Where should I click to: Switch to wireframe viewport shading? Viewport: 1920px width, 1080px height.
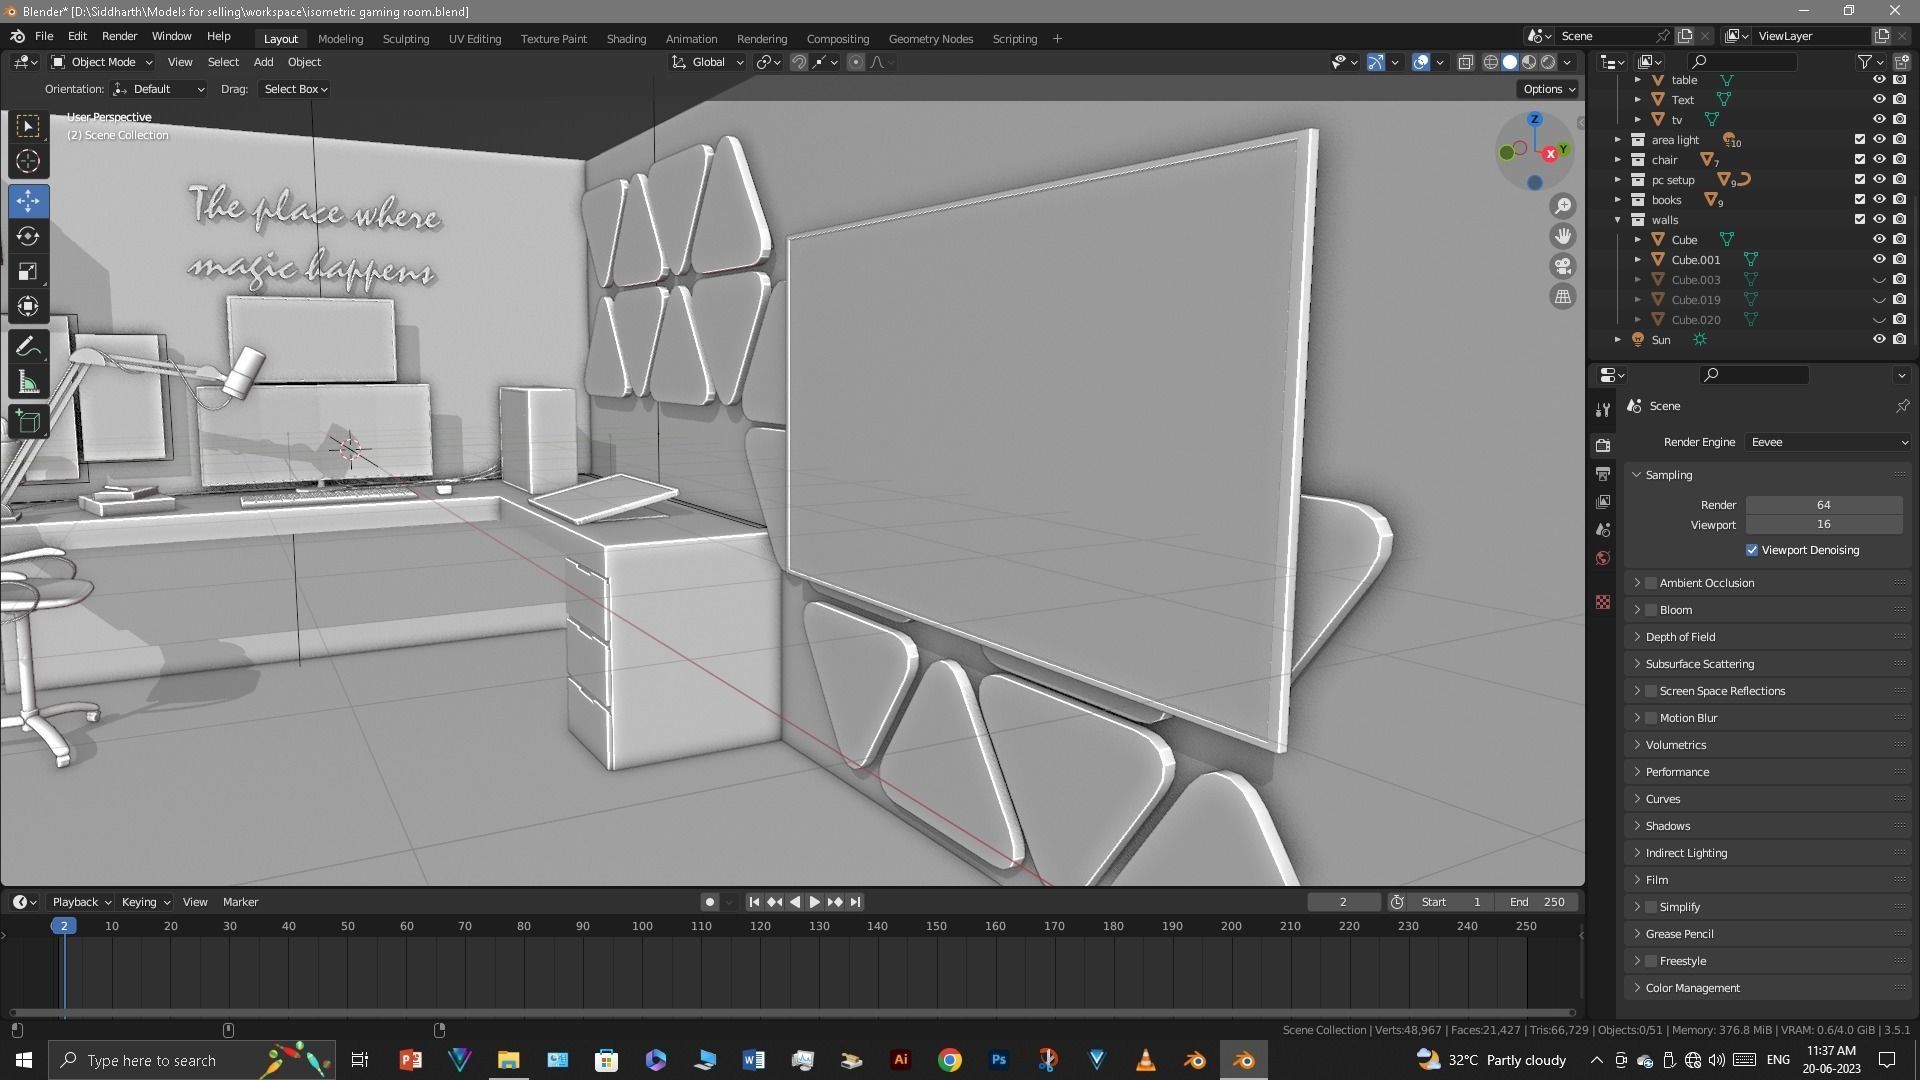point(1490,62)
